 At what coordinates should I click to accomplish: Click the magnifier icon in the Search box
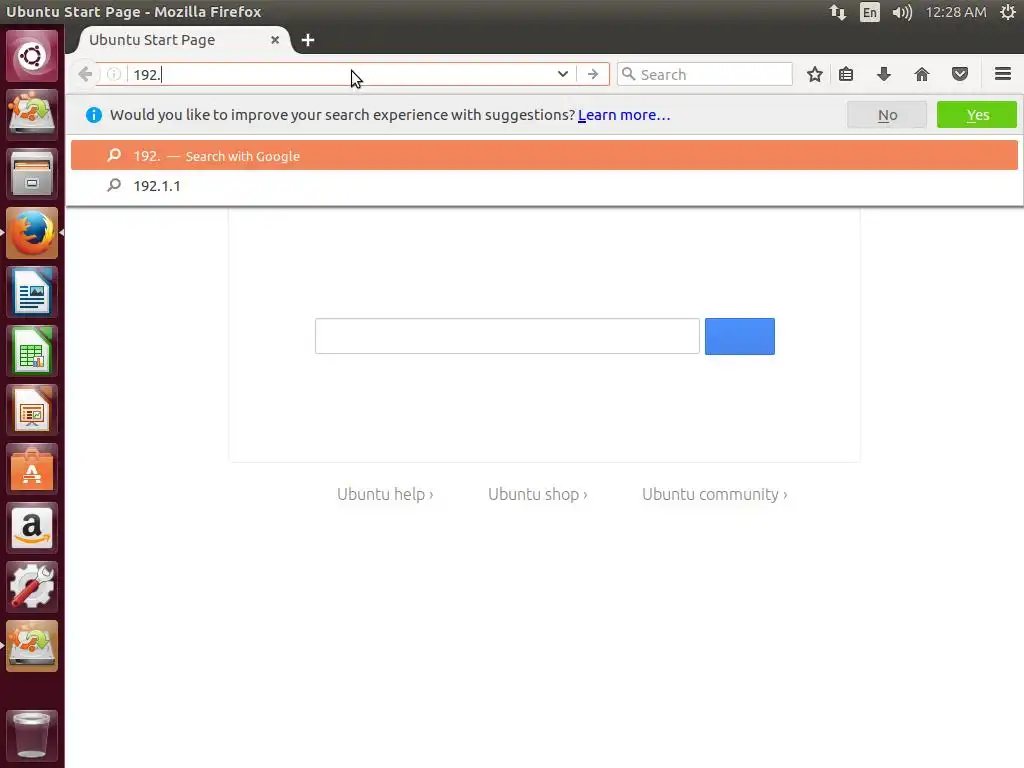point(628,74)
